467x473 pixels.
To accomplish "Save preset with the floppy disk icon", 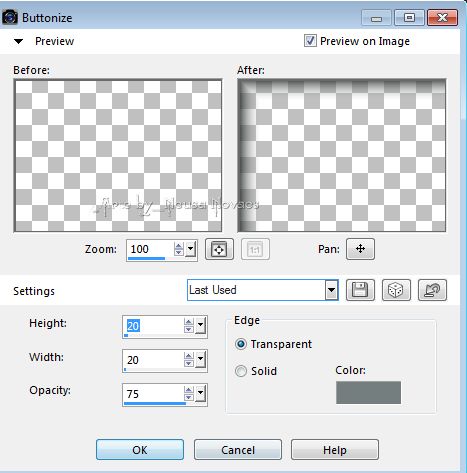I will tap(360, 290).
